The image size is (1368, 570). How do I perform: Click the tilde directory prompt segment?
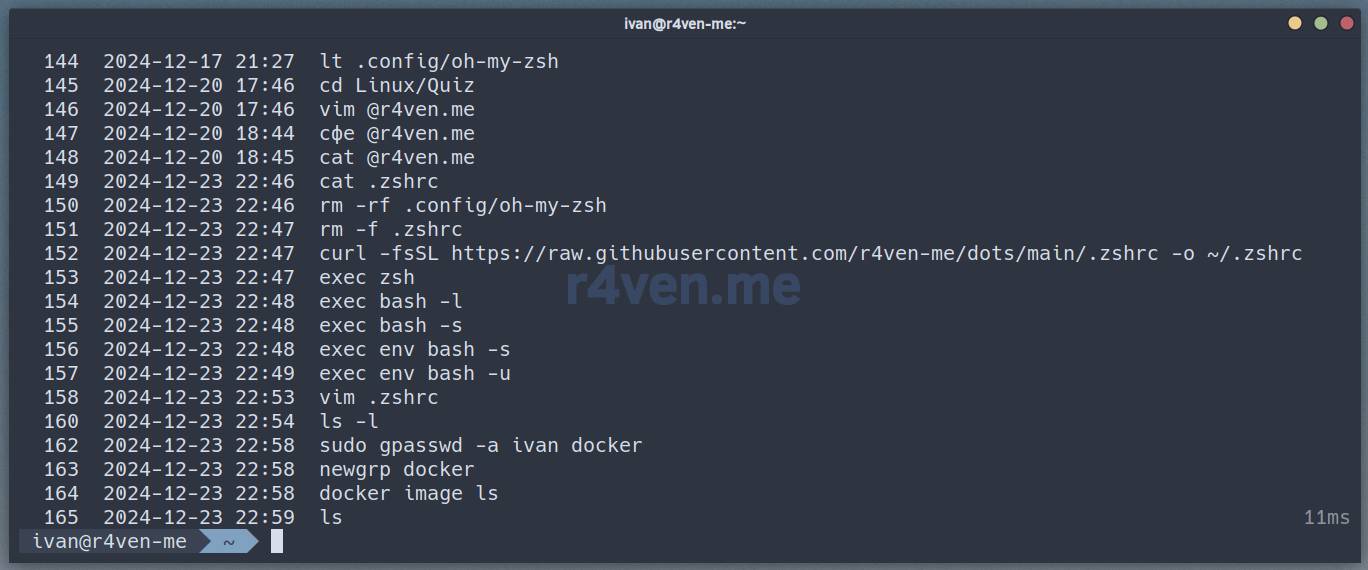coord(229,541)
